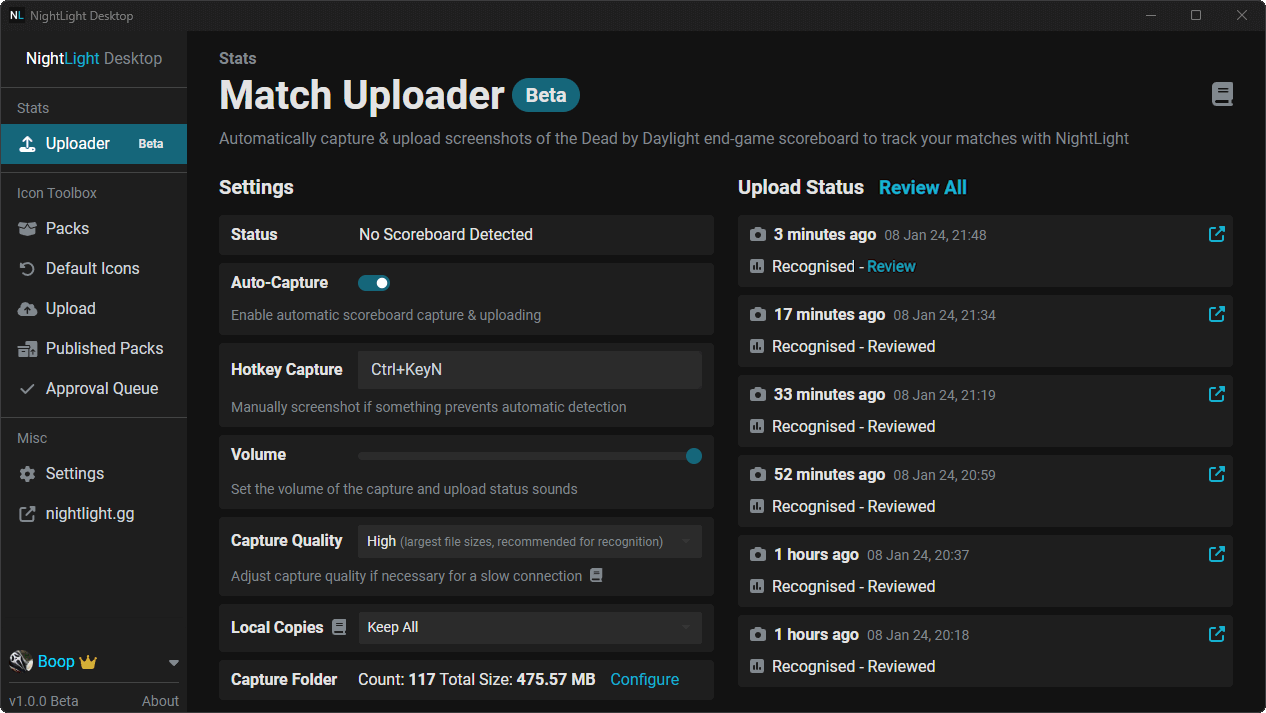Disable the Auto-Capture toggle

[373, 283]
